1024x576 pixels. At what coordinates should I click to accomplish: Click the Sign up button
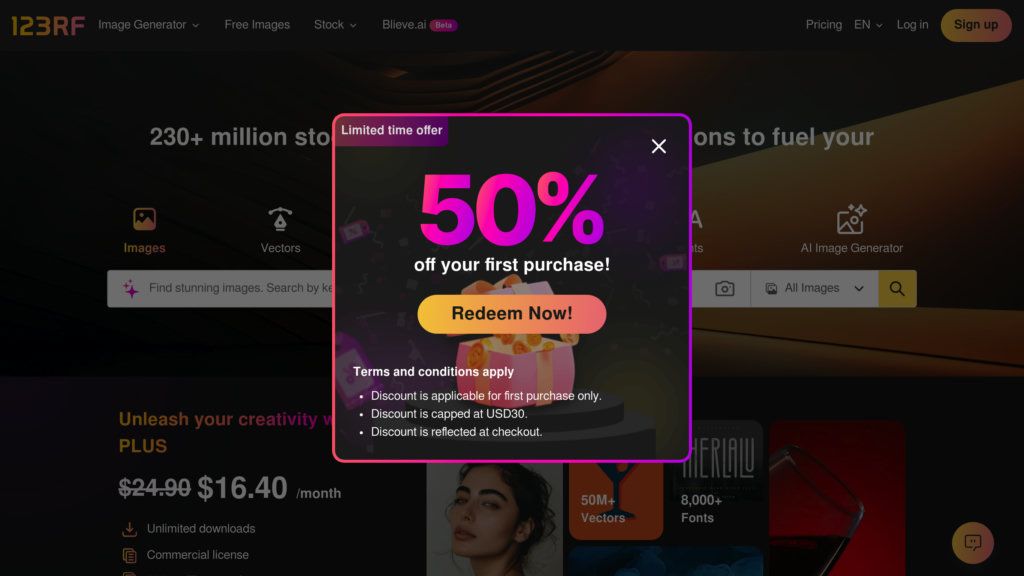coord(976,25)
